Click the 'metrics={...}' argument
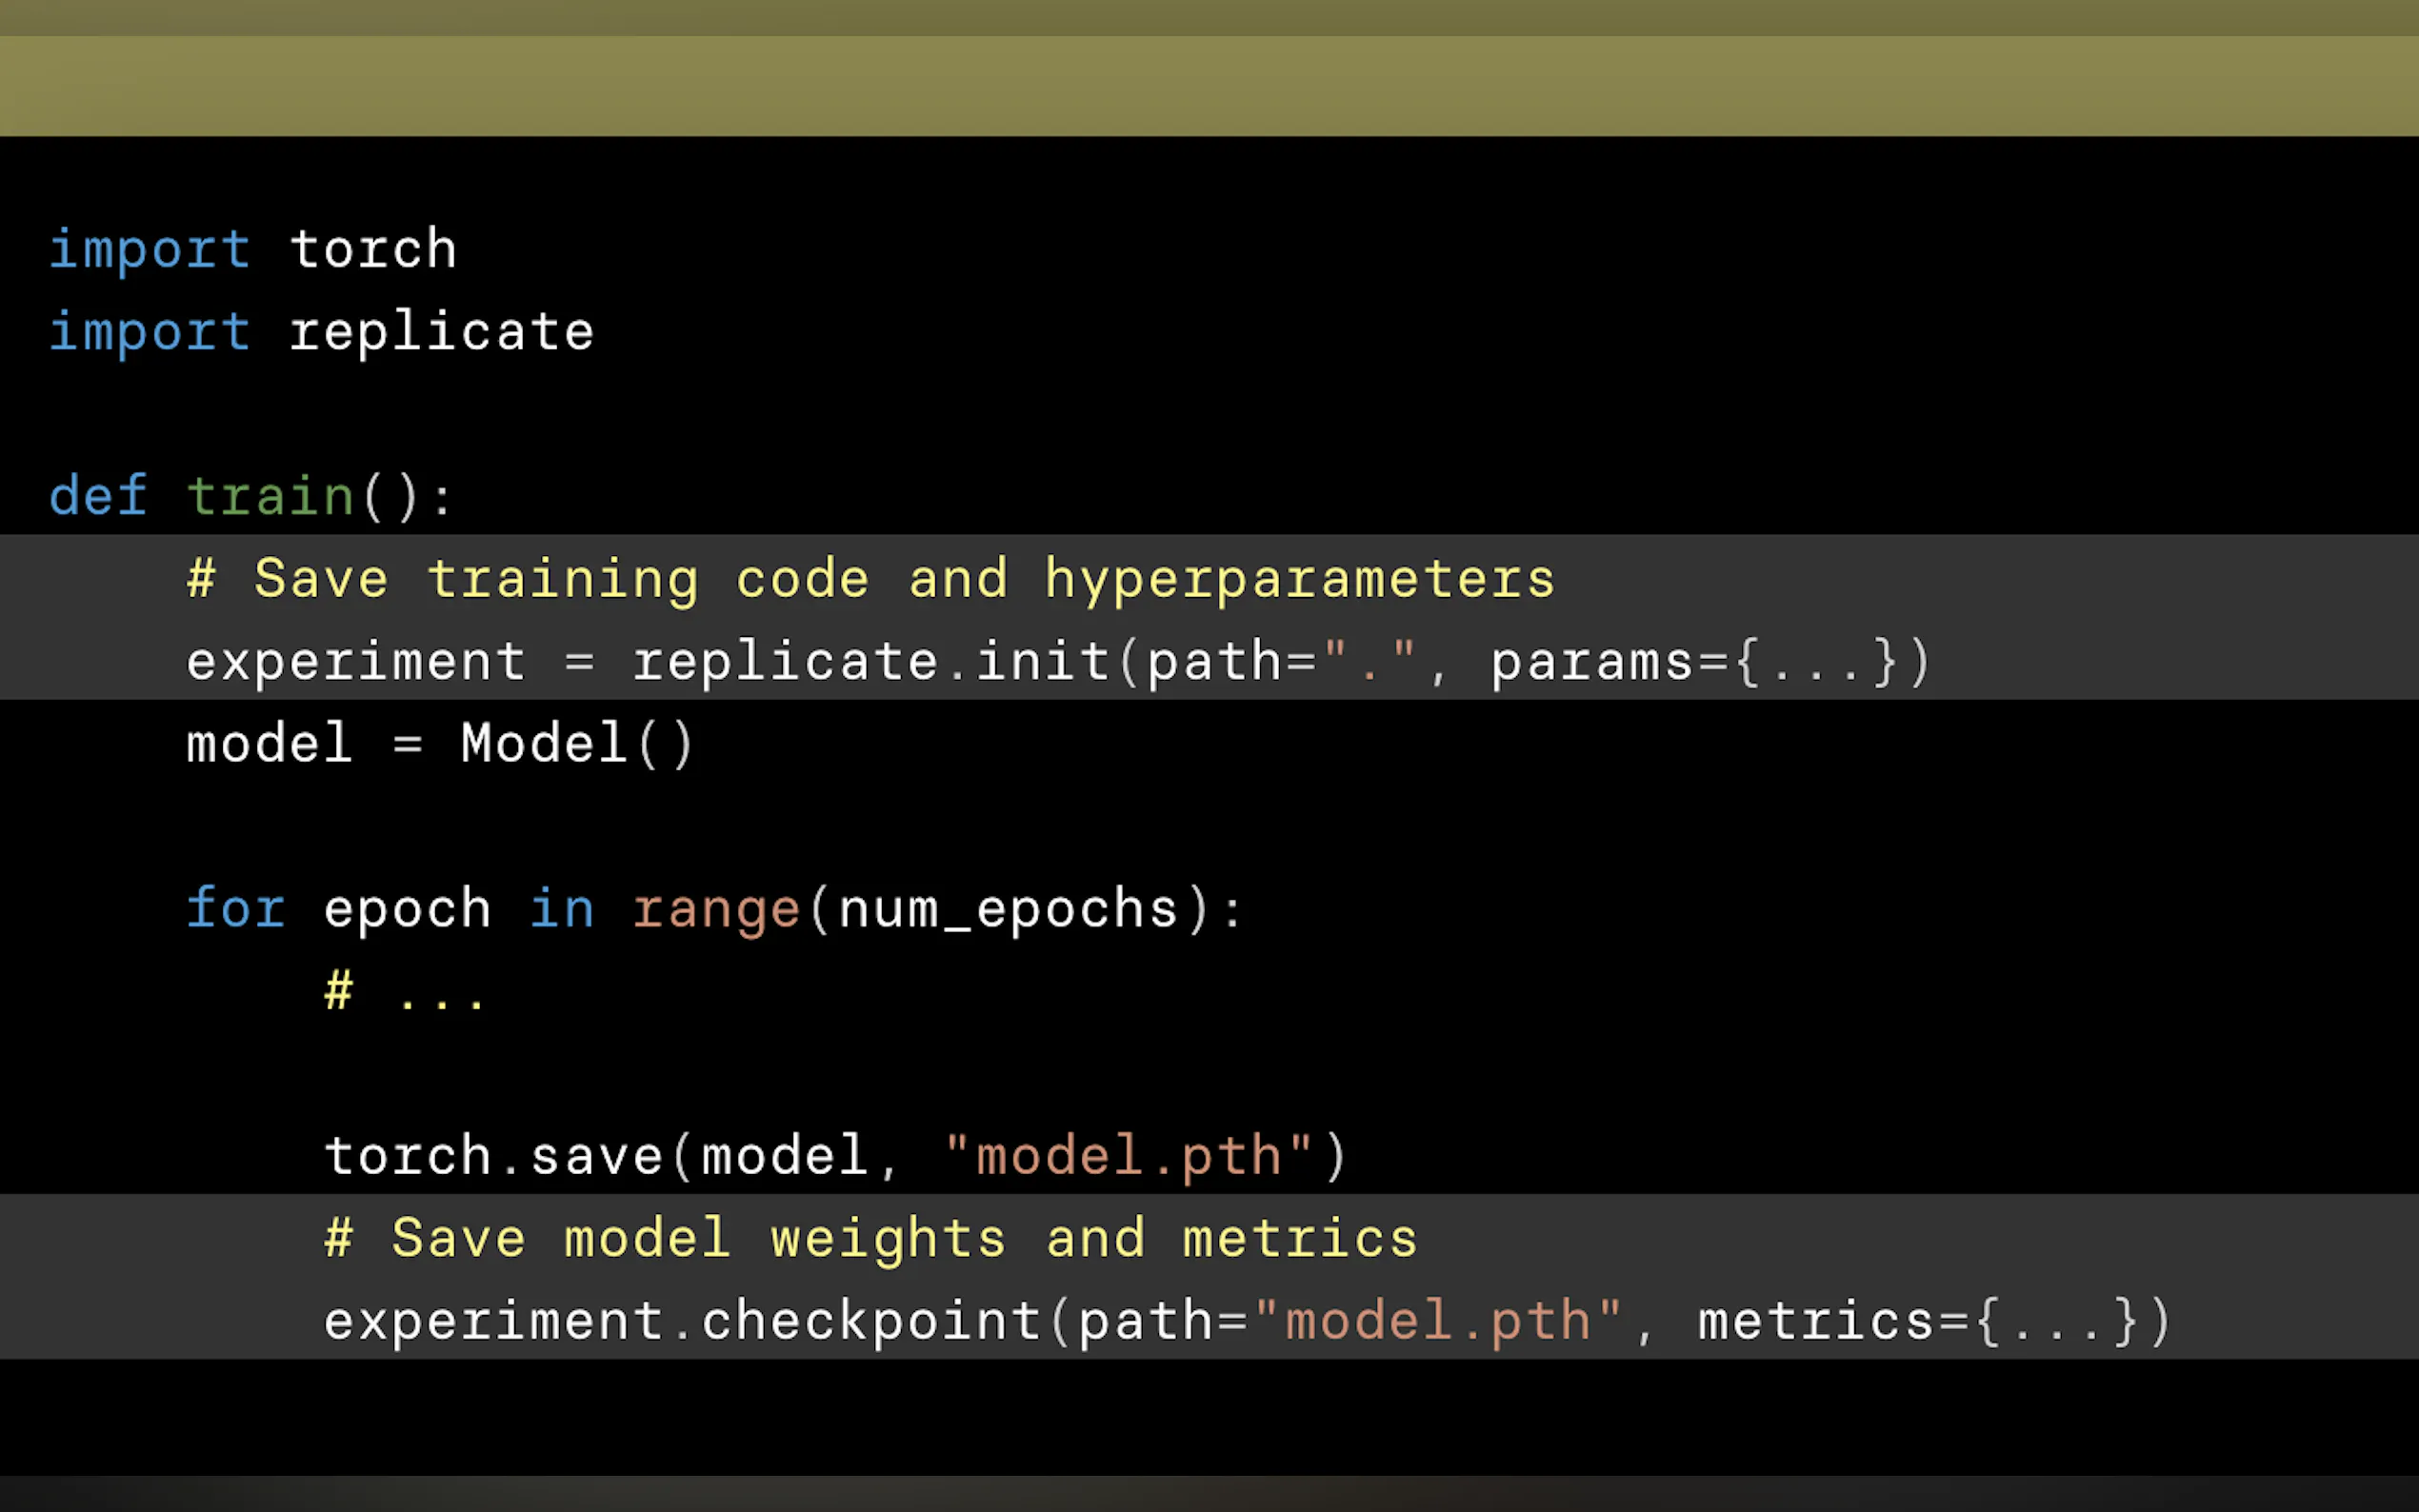Screen dimensions: 2419x1512 [1933, 1322]
